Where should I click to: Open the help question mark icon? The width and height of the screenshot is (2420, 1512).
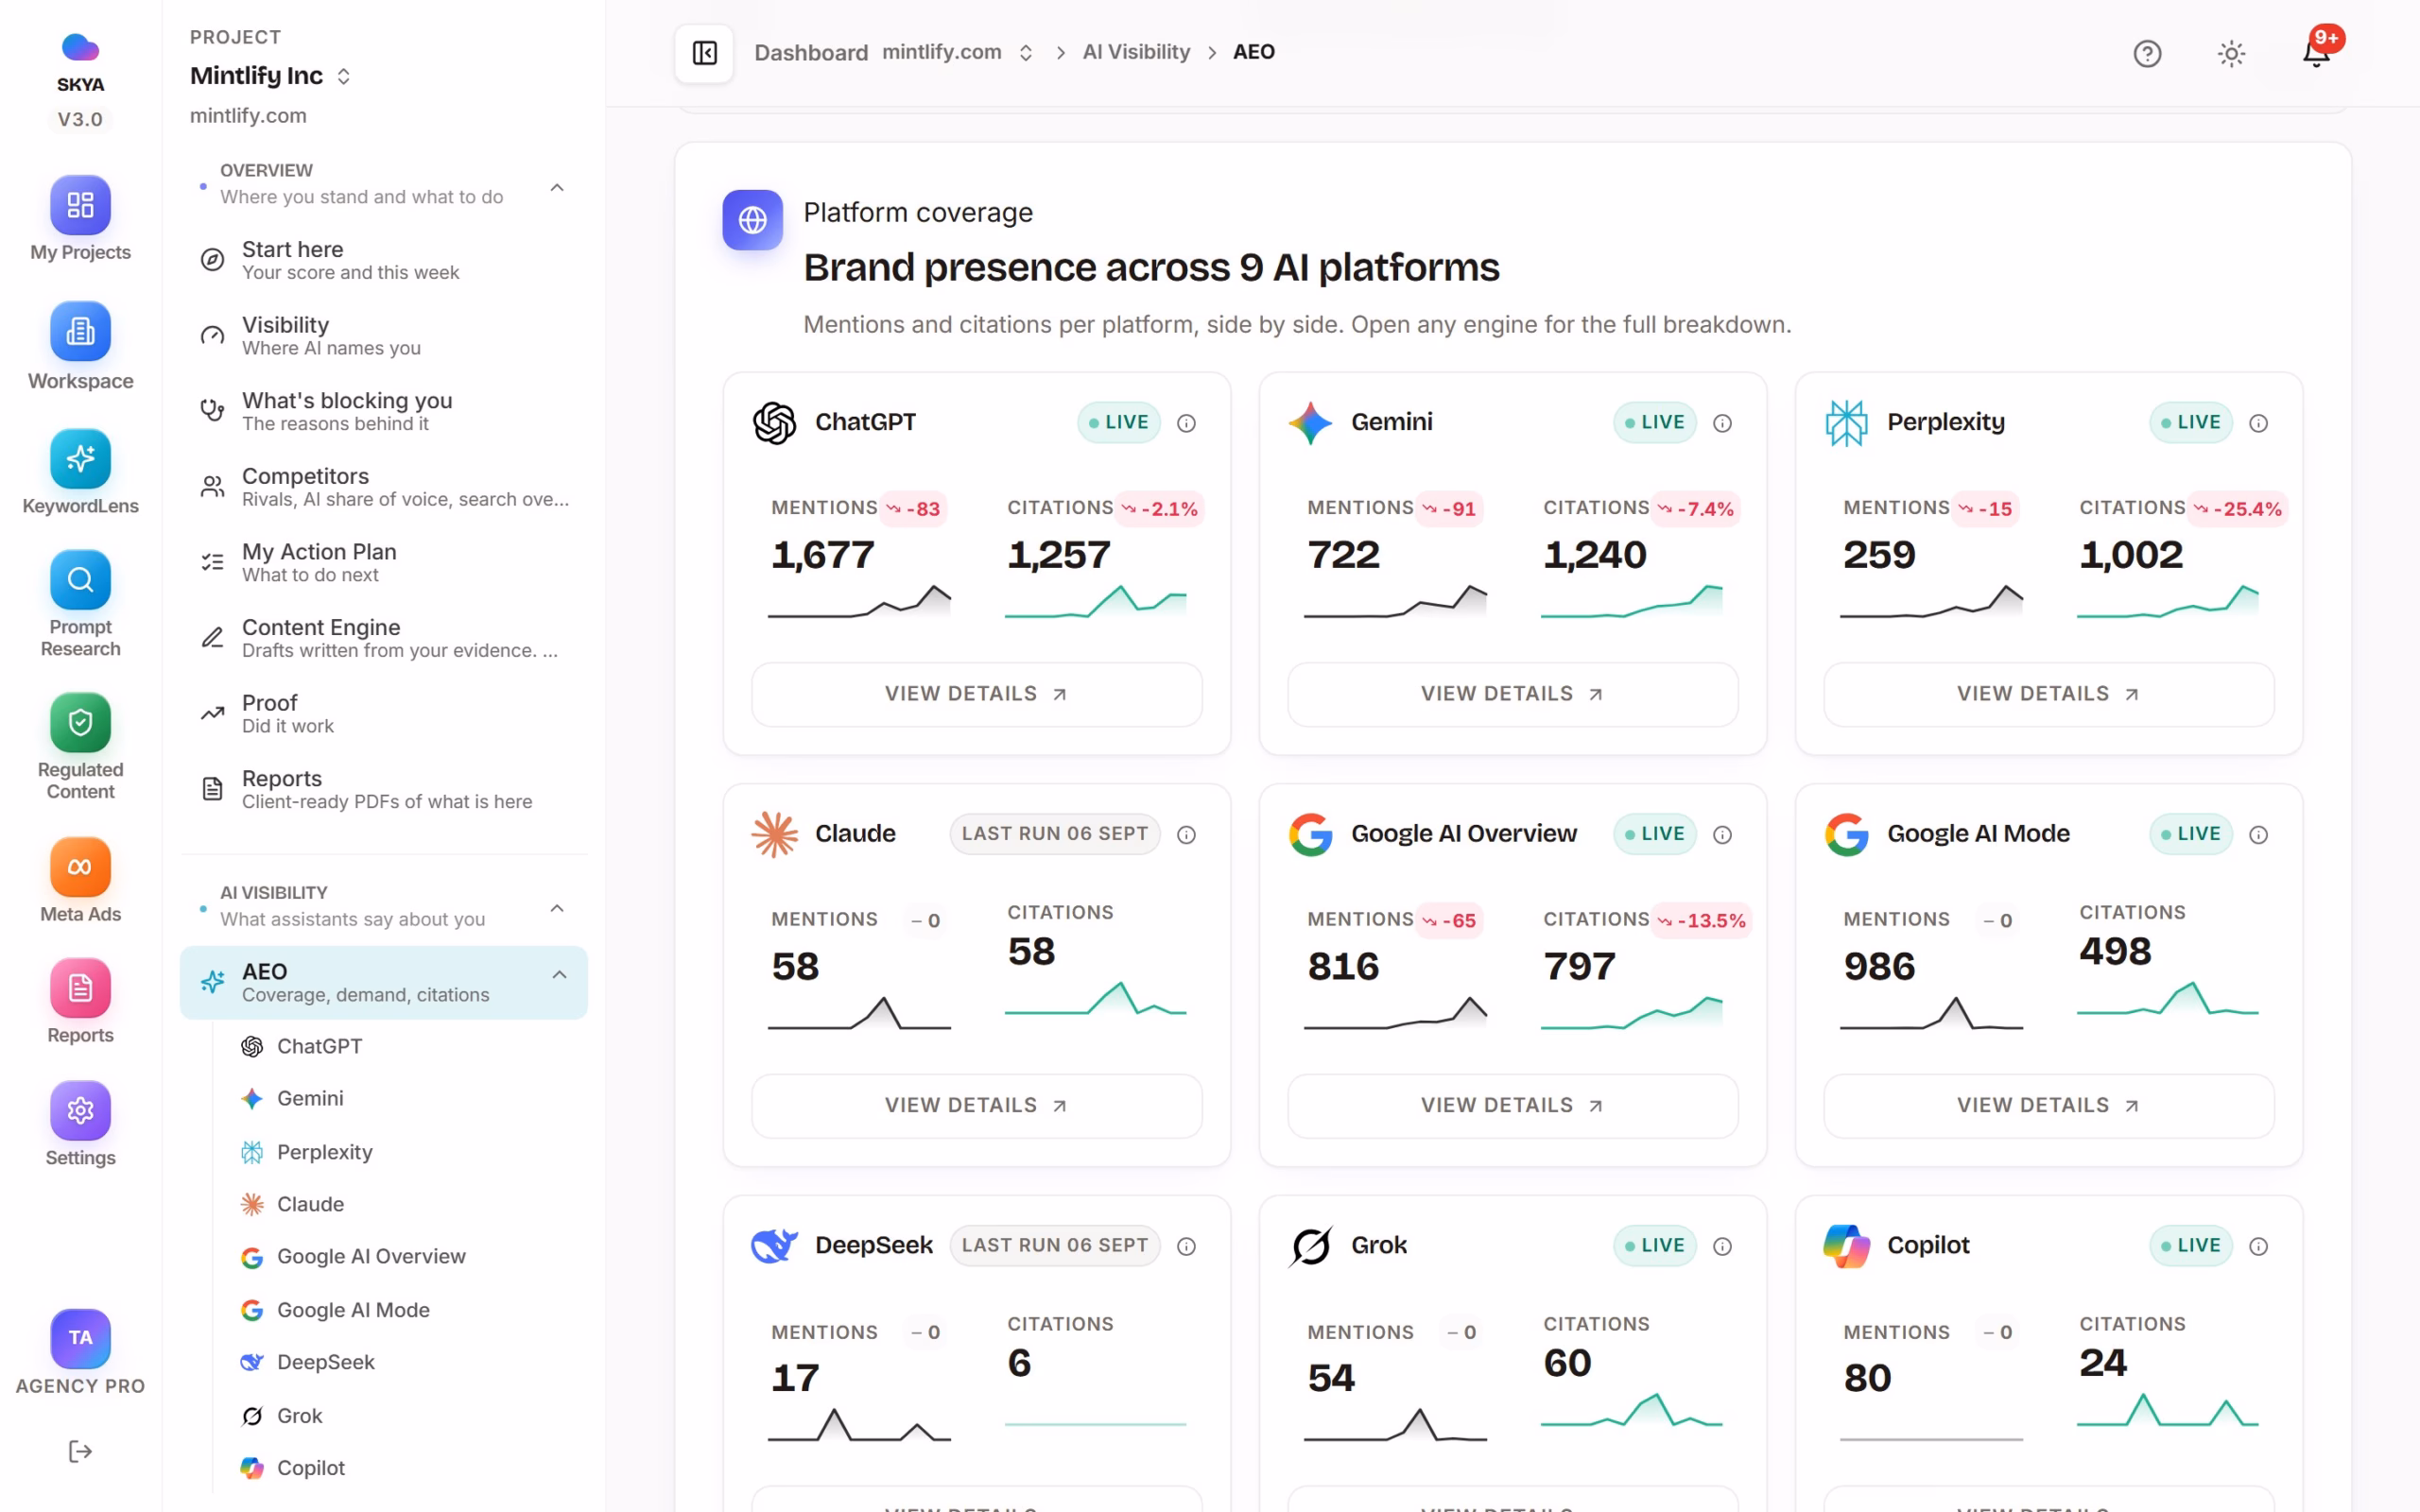[2147, 53]
